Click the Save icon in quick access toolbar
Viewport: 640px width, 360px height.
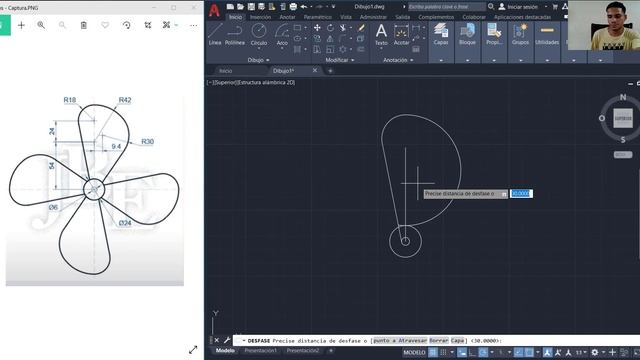[251, 7]
